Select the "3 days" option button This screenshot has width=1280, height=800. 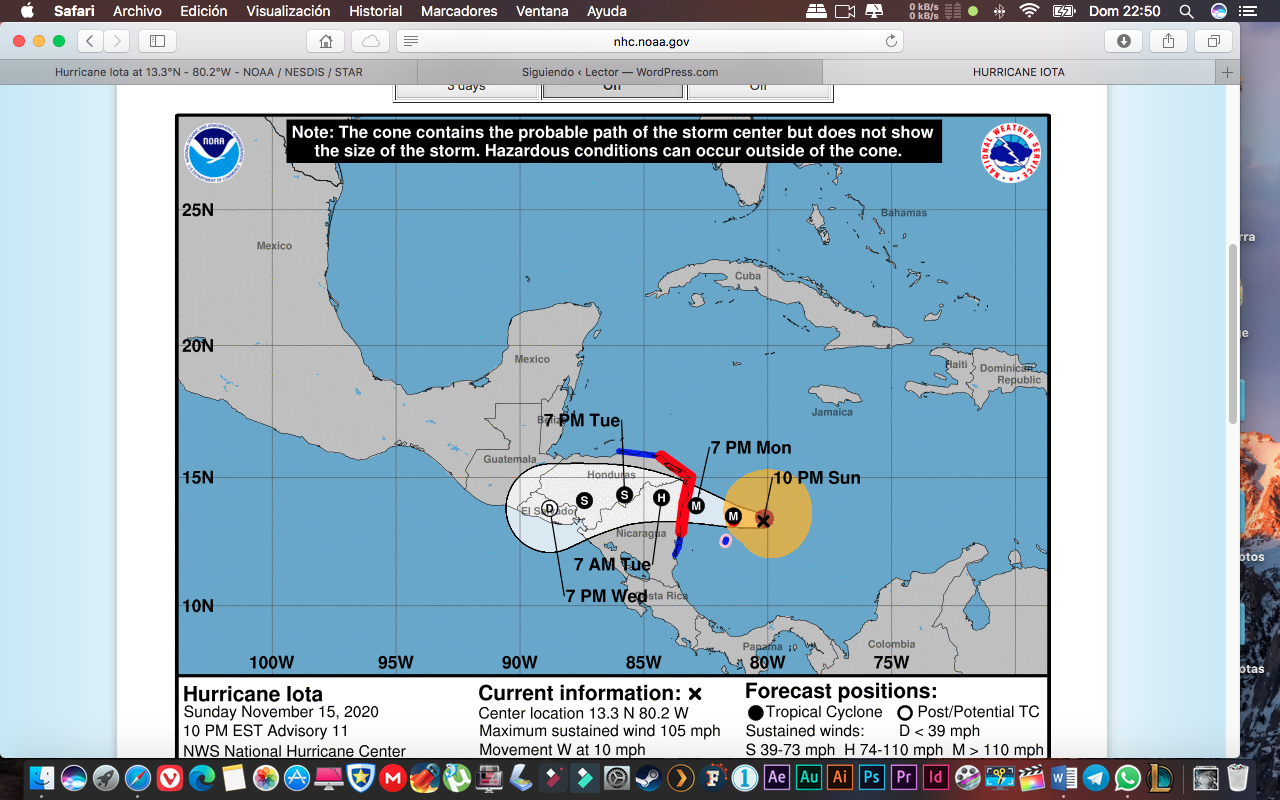(x=466, y=89)
